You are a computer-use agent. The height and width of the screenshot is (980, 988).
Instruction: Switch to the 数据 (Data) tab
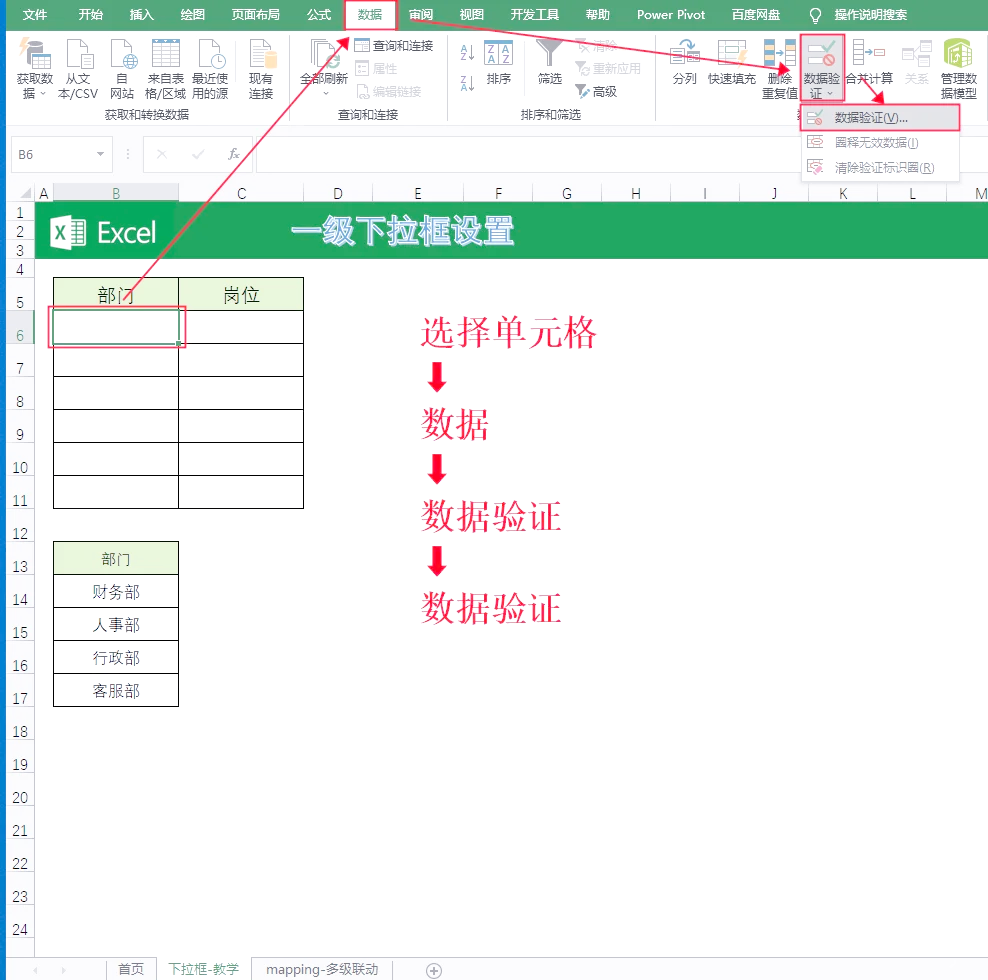[370, 14]
